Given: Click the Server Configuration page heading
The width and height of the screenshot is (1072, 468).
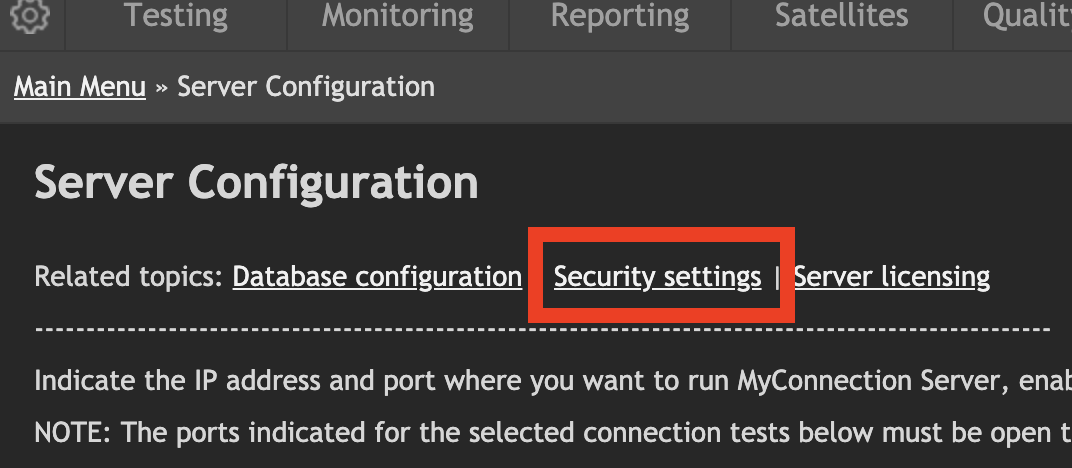Looking at the screenshot, I should coord(256,183).
